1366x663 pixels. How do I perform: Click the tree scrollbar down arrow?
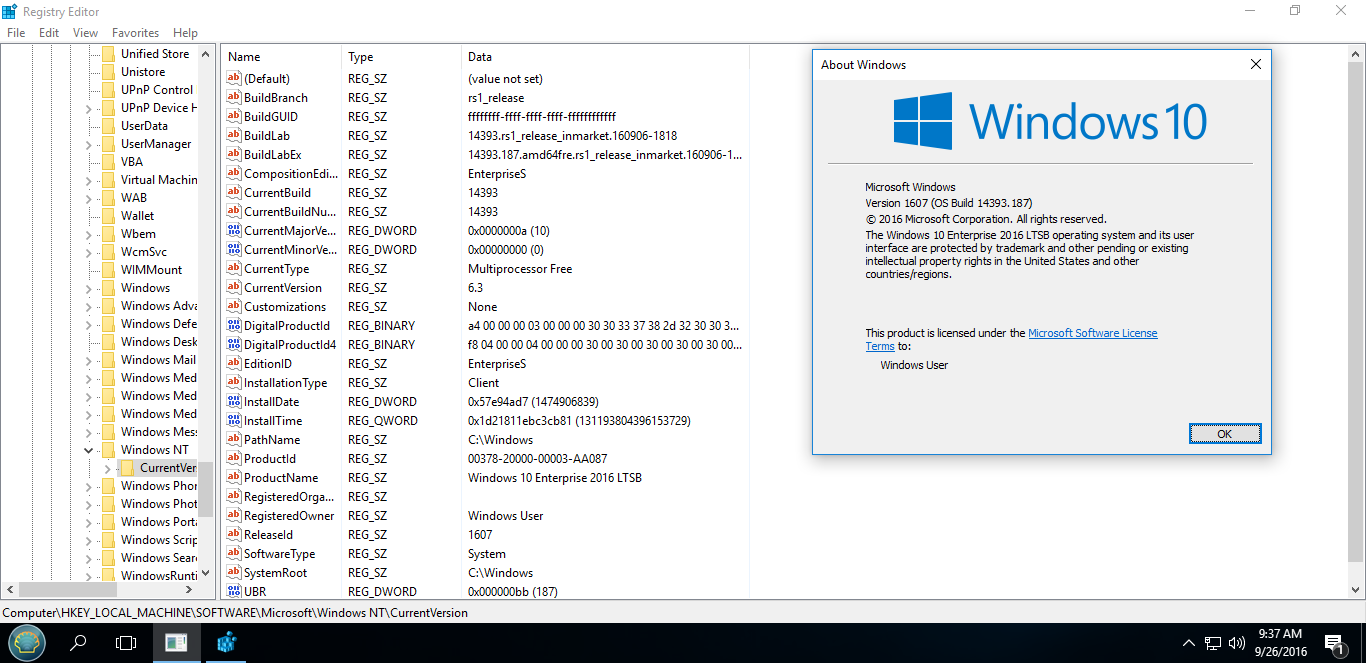tap(206, 573)
